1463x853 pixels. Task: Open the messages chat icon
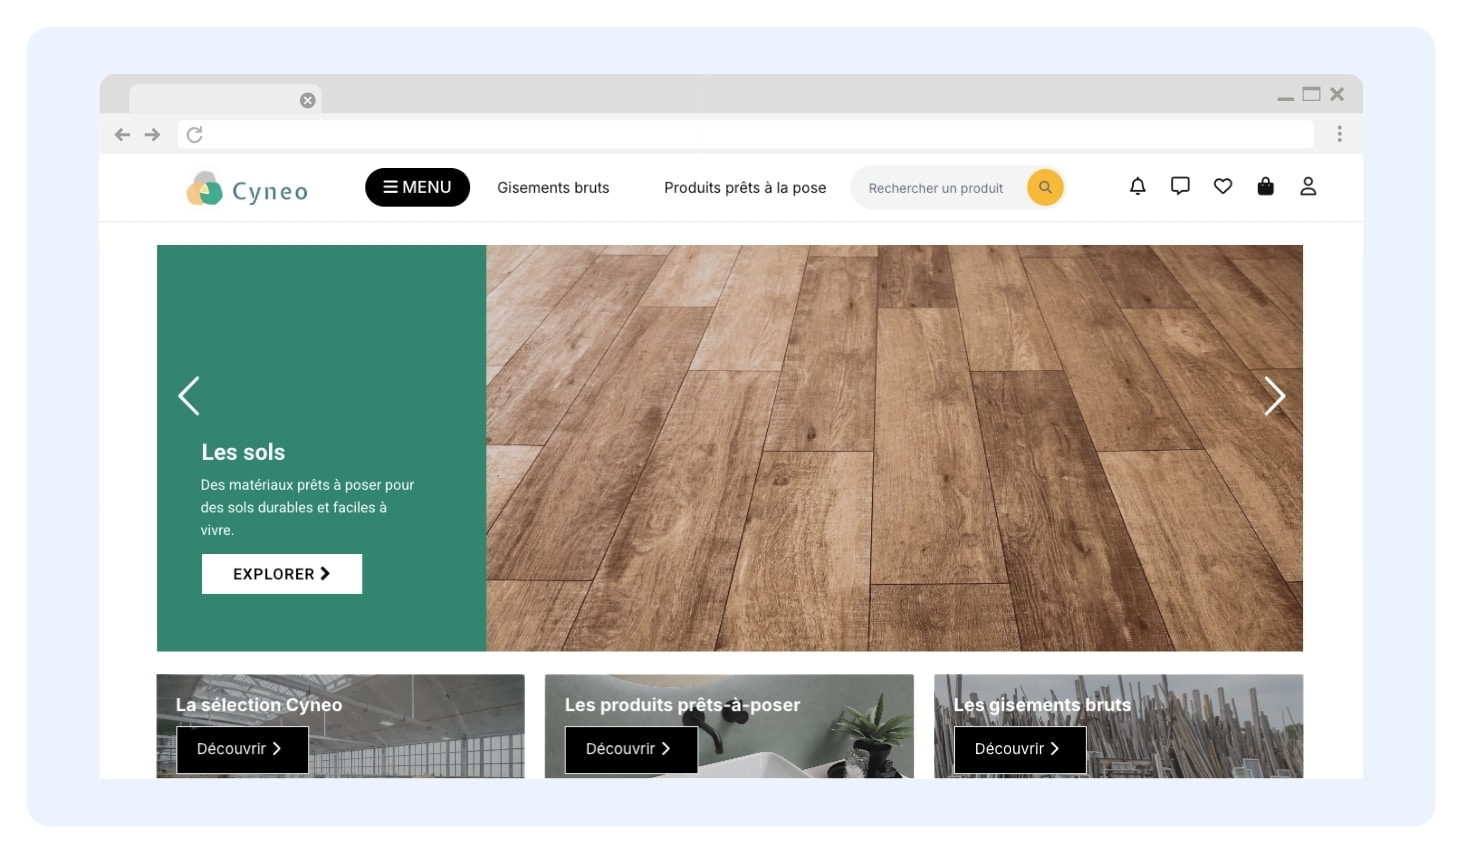pos(1180,186)
